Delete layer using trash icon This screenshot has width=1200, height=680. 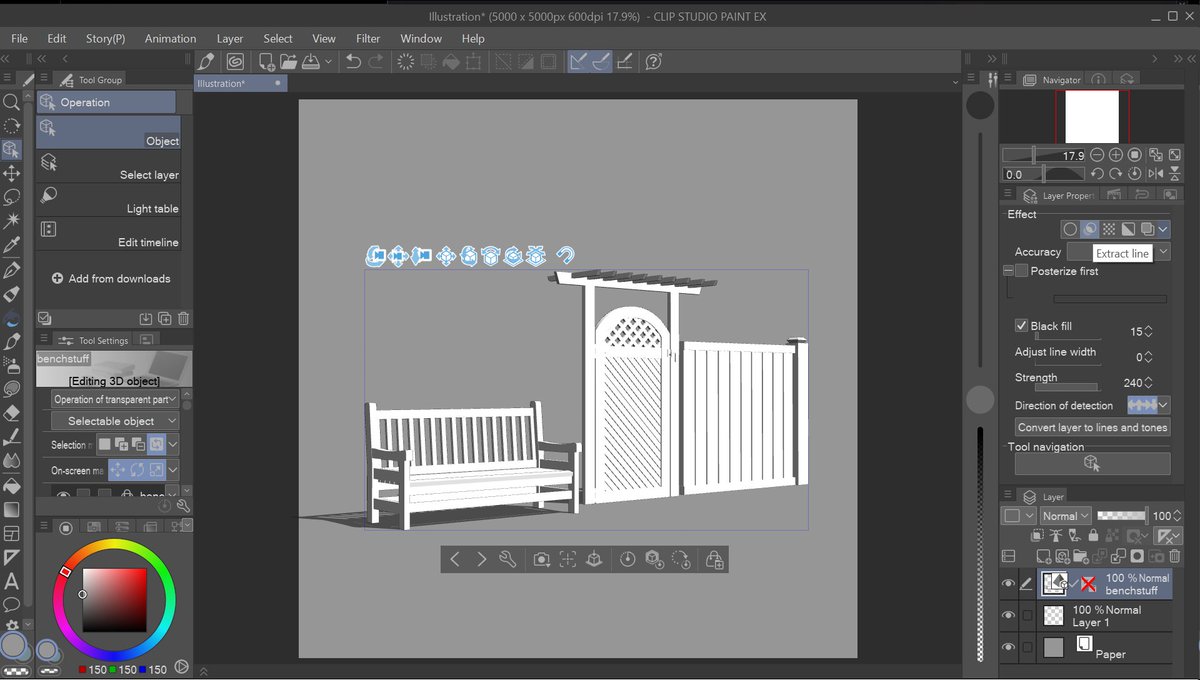pyautogui.click(x=1175, y=556)
